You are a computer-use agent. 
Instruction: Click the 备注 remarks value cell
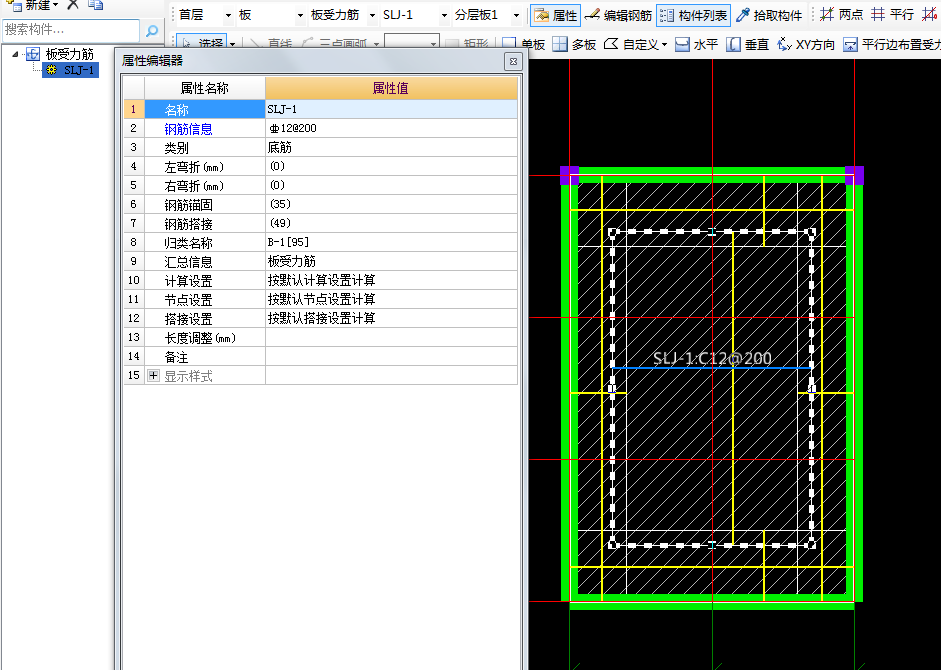click(391, 357)
